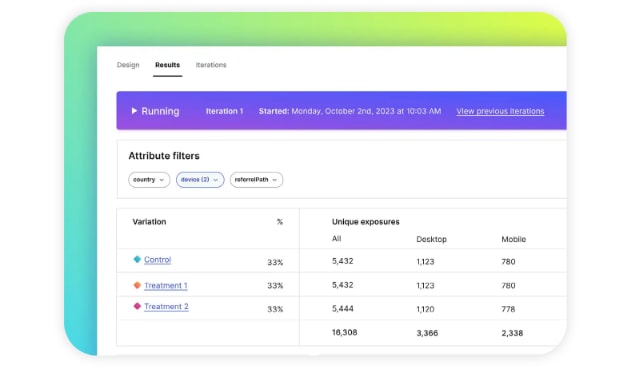The image size is (644, 376).
Task: Click the Variation column header
Action: coord(150,222)
